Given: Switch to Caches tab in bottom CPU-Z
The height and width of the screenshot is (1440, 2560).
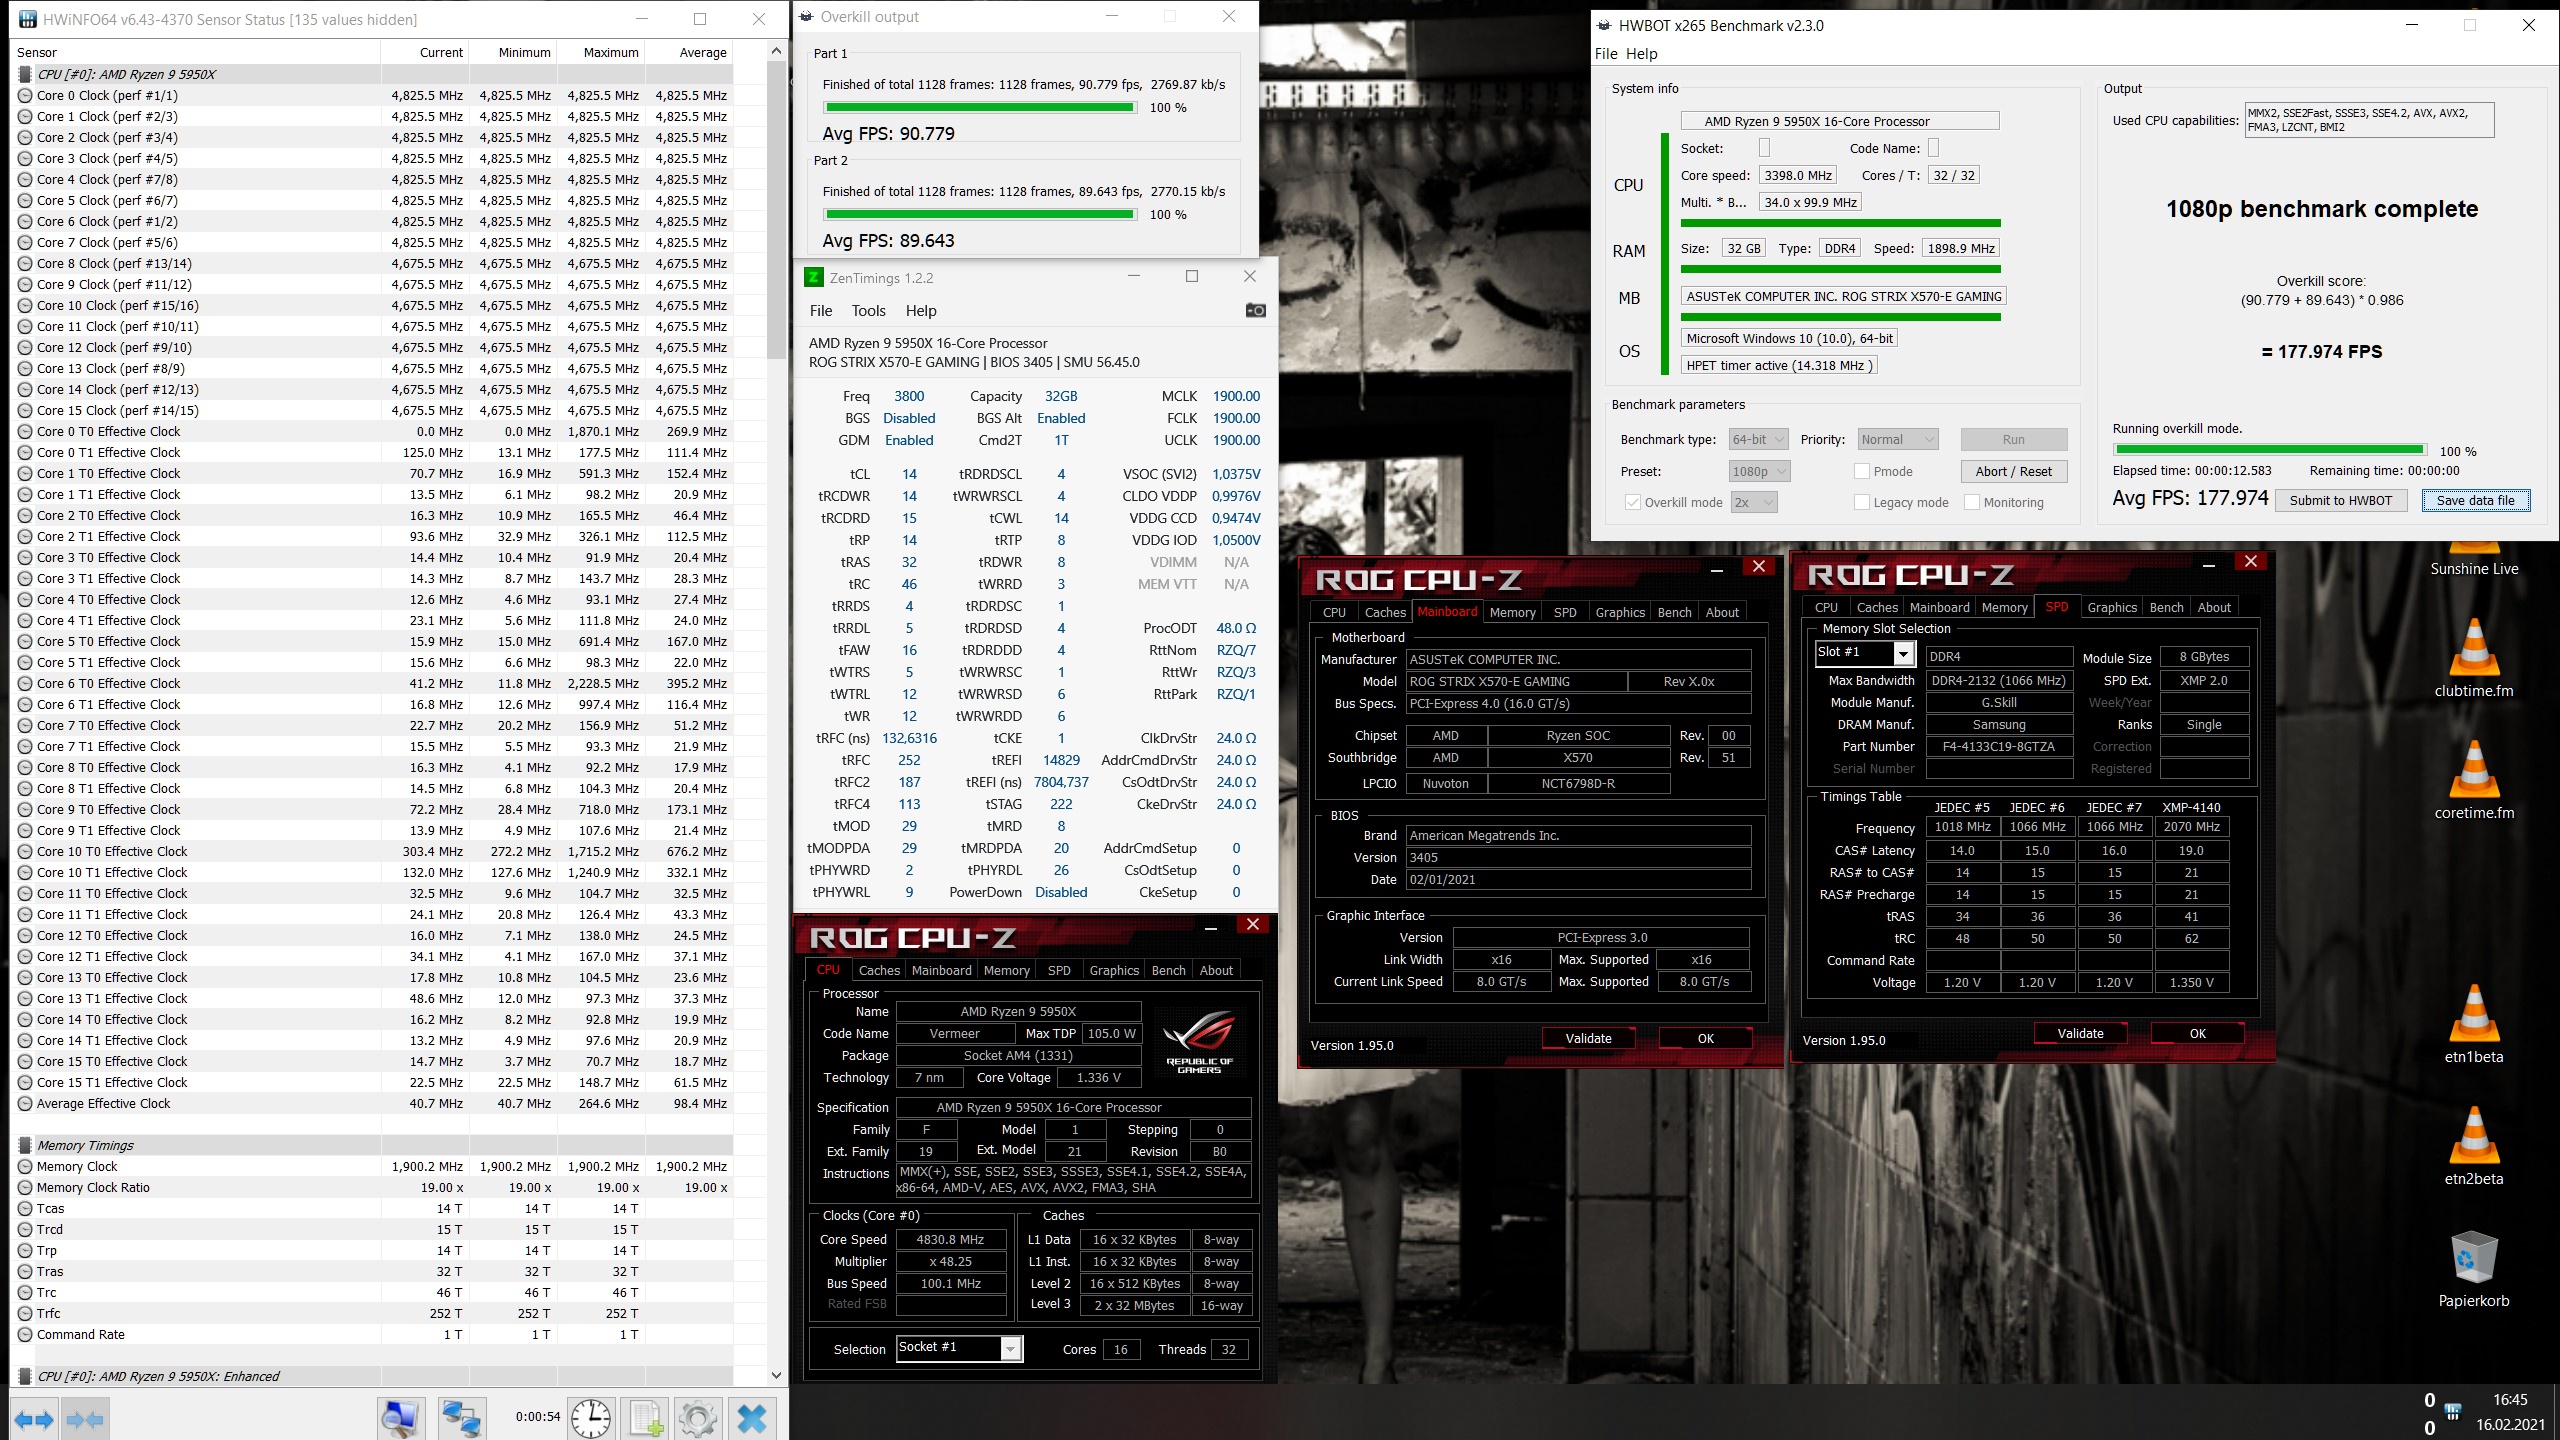Looking at the screenshot, I should coord(879,970).
